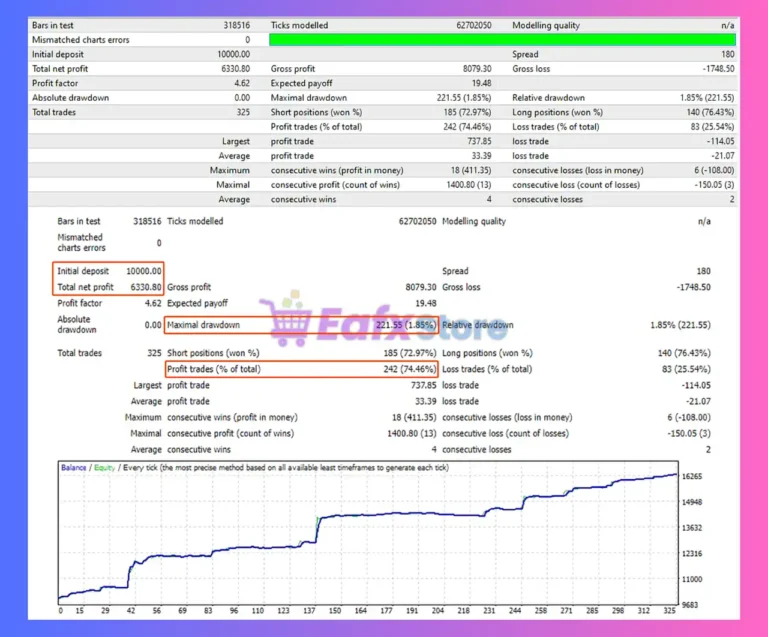
Task: Click trade number 42 on the chart axis
Action: pyautogui.click(x=131, y=611)
